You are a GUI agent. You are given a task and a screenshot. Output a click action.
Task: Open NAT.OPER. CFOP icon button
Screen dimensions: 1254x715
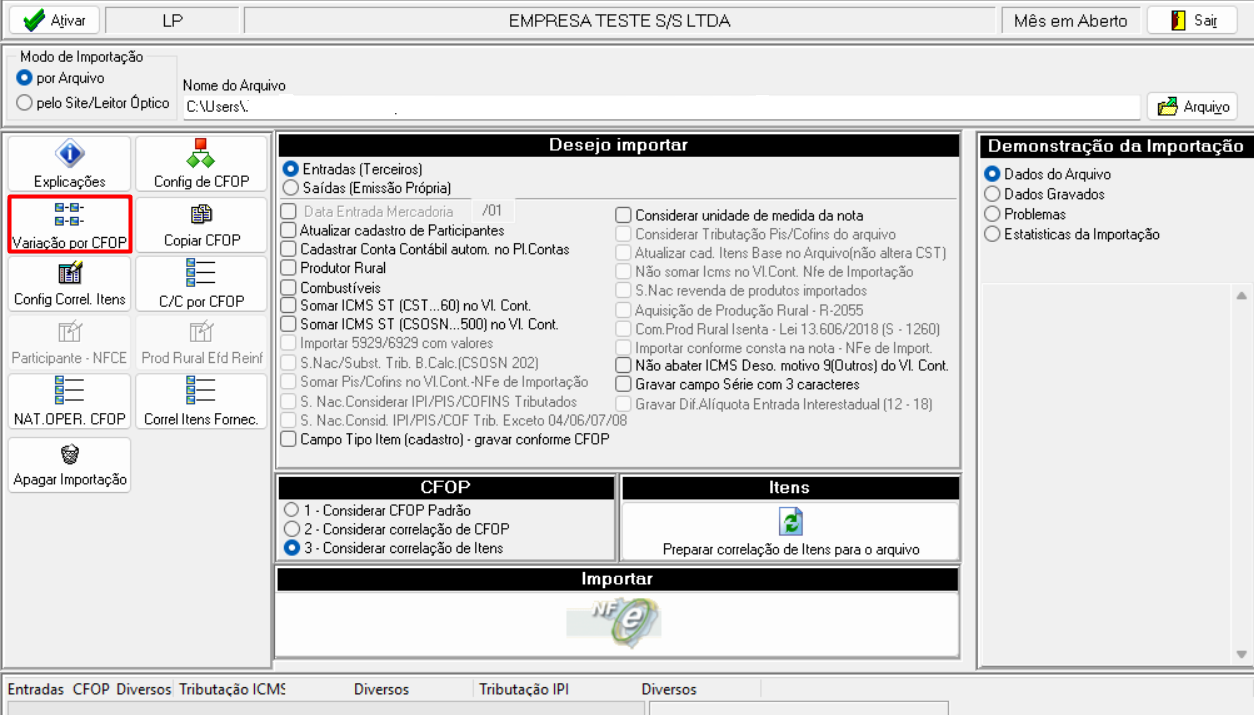tap(69, 402)
